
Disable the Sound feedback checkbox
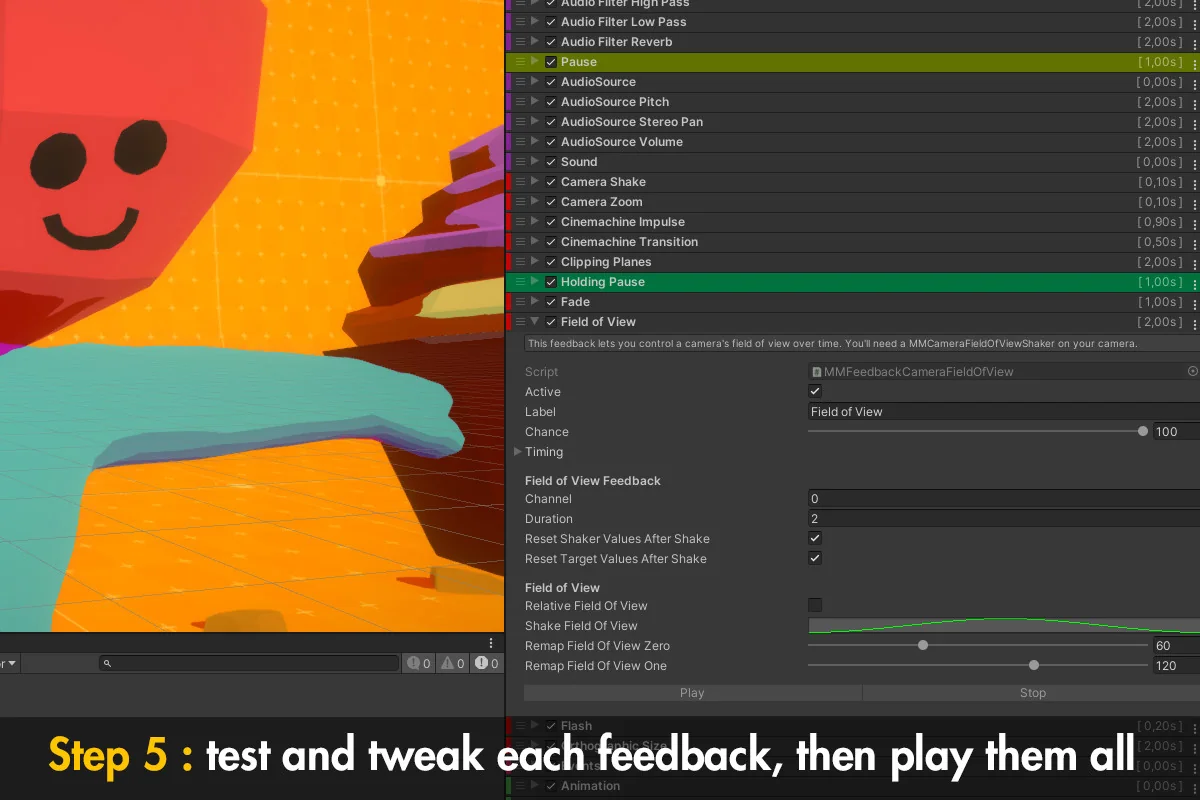[551, 162]
